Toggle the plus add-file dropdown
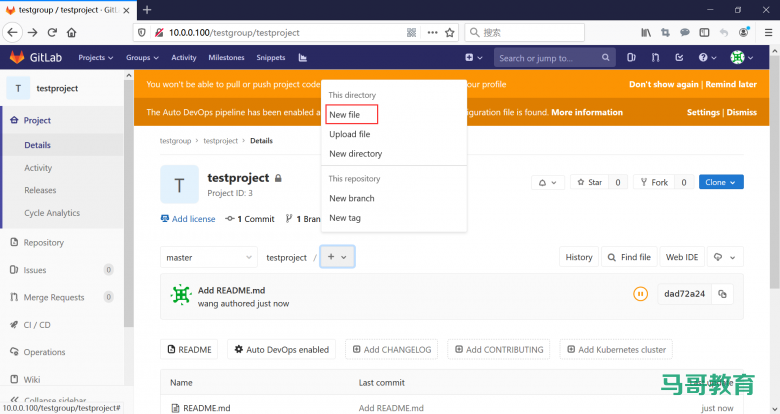 click(337, 257)
